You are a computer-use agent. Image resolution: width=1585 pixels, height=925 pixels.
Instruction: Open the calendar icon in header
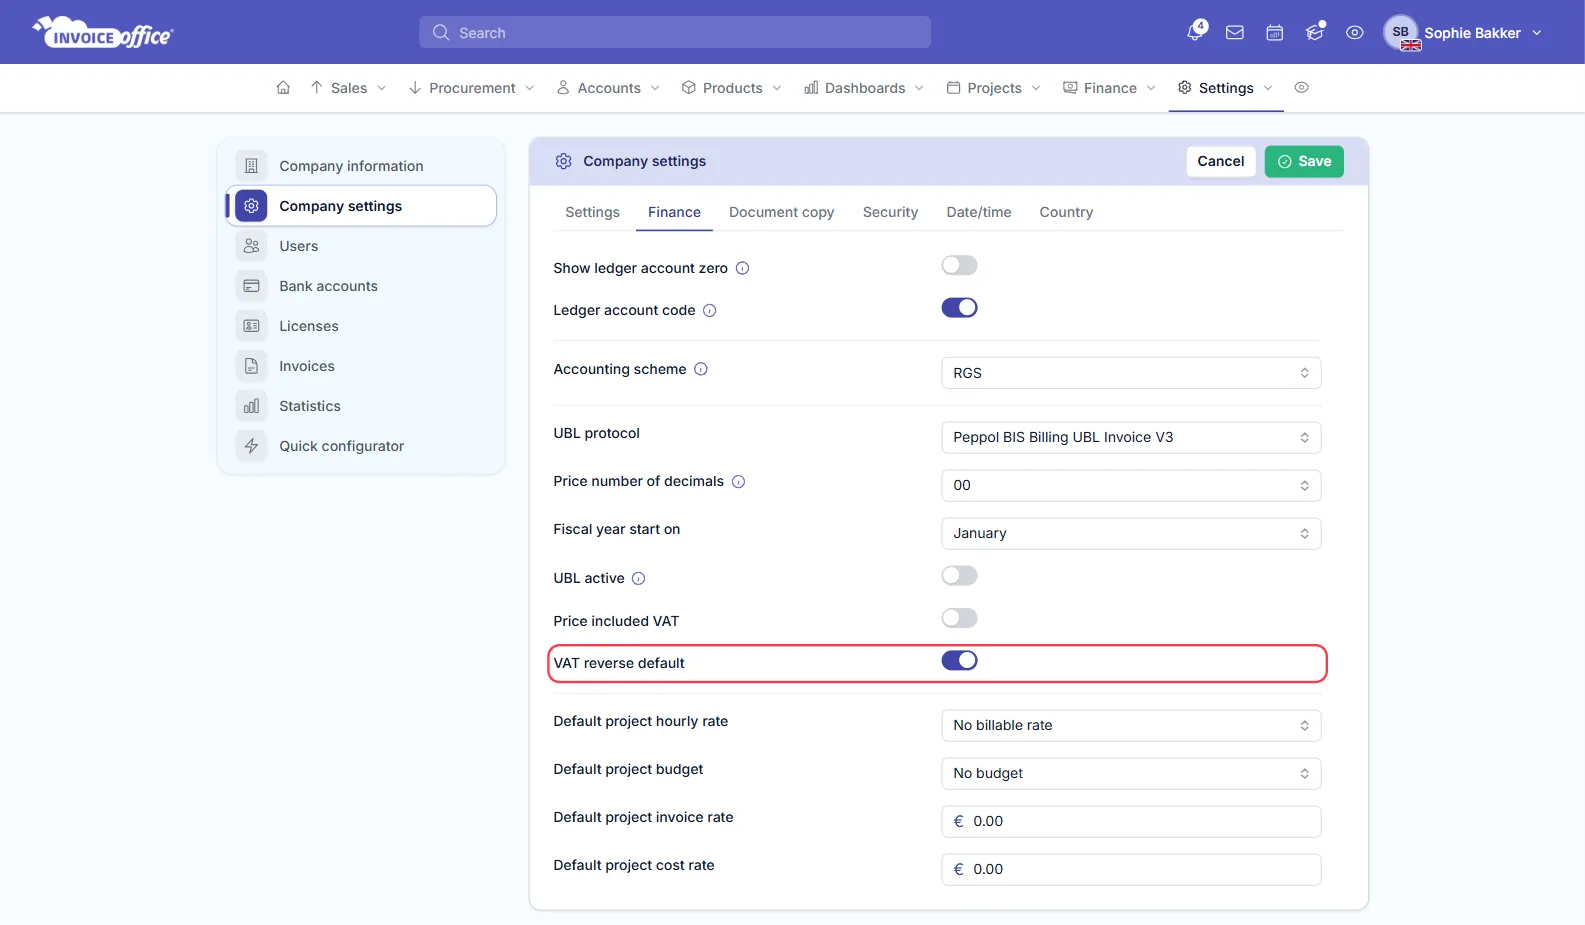click(1275, 33)
